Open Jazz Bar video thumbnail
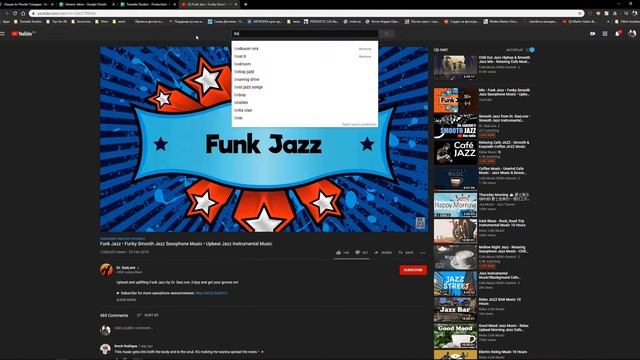This screenshot has height=360, width=640. point(455,309)
